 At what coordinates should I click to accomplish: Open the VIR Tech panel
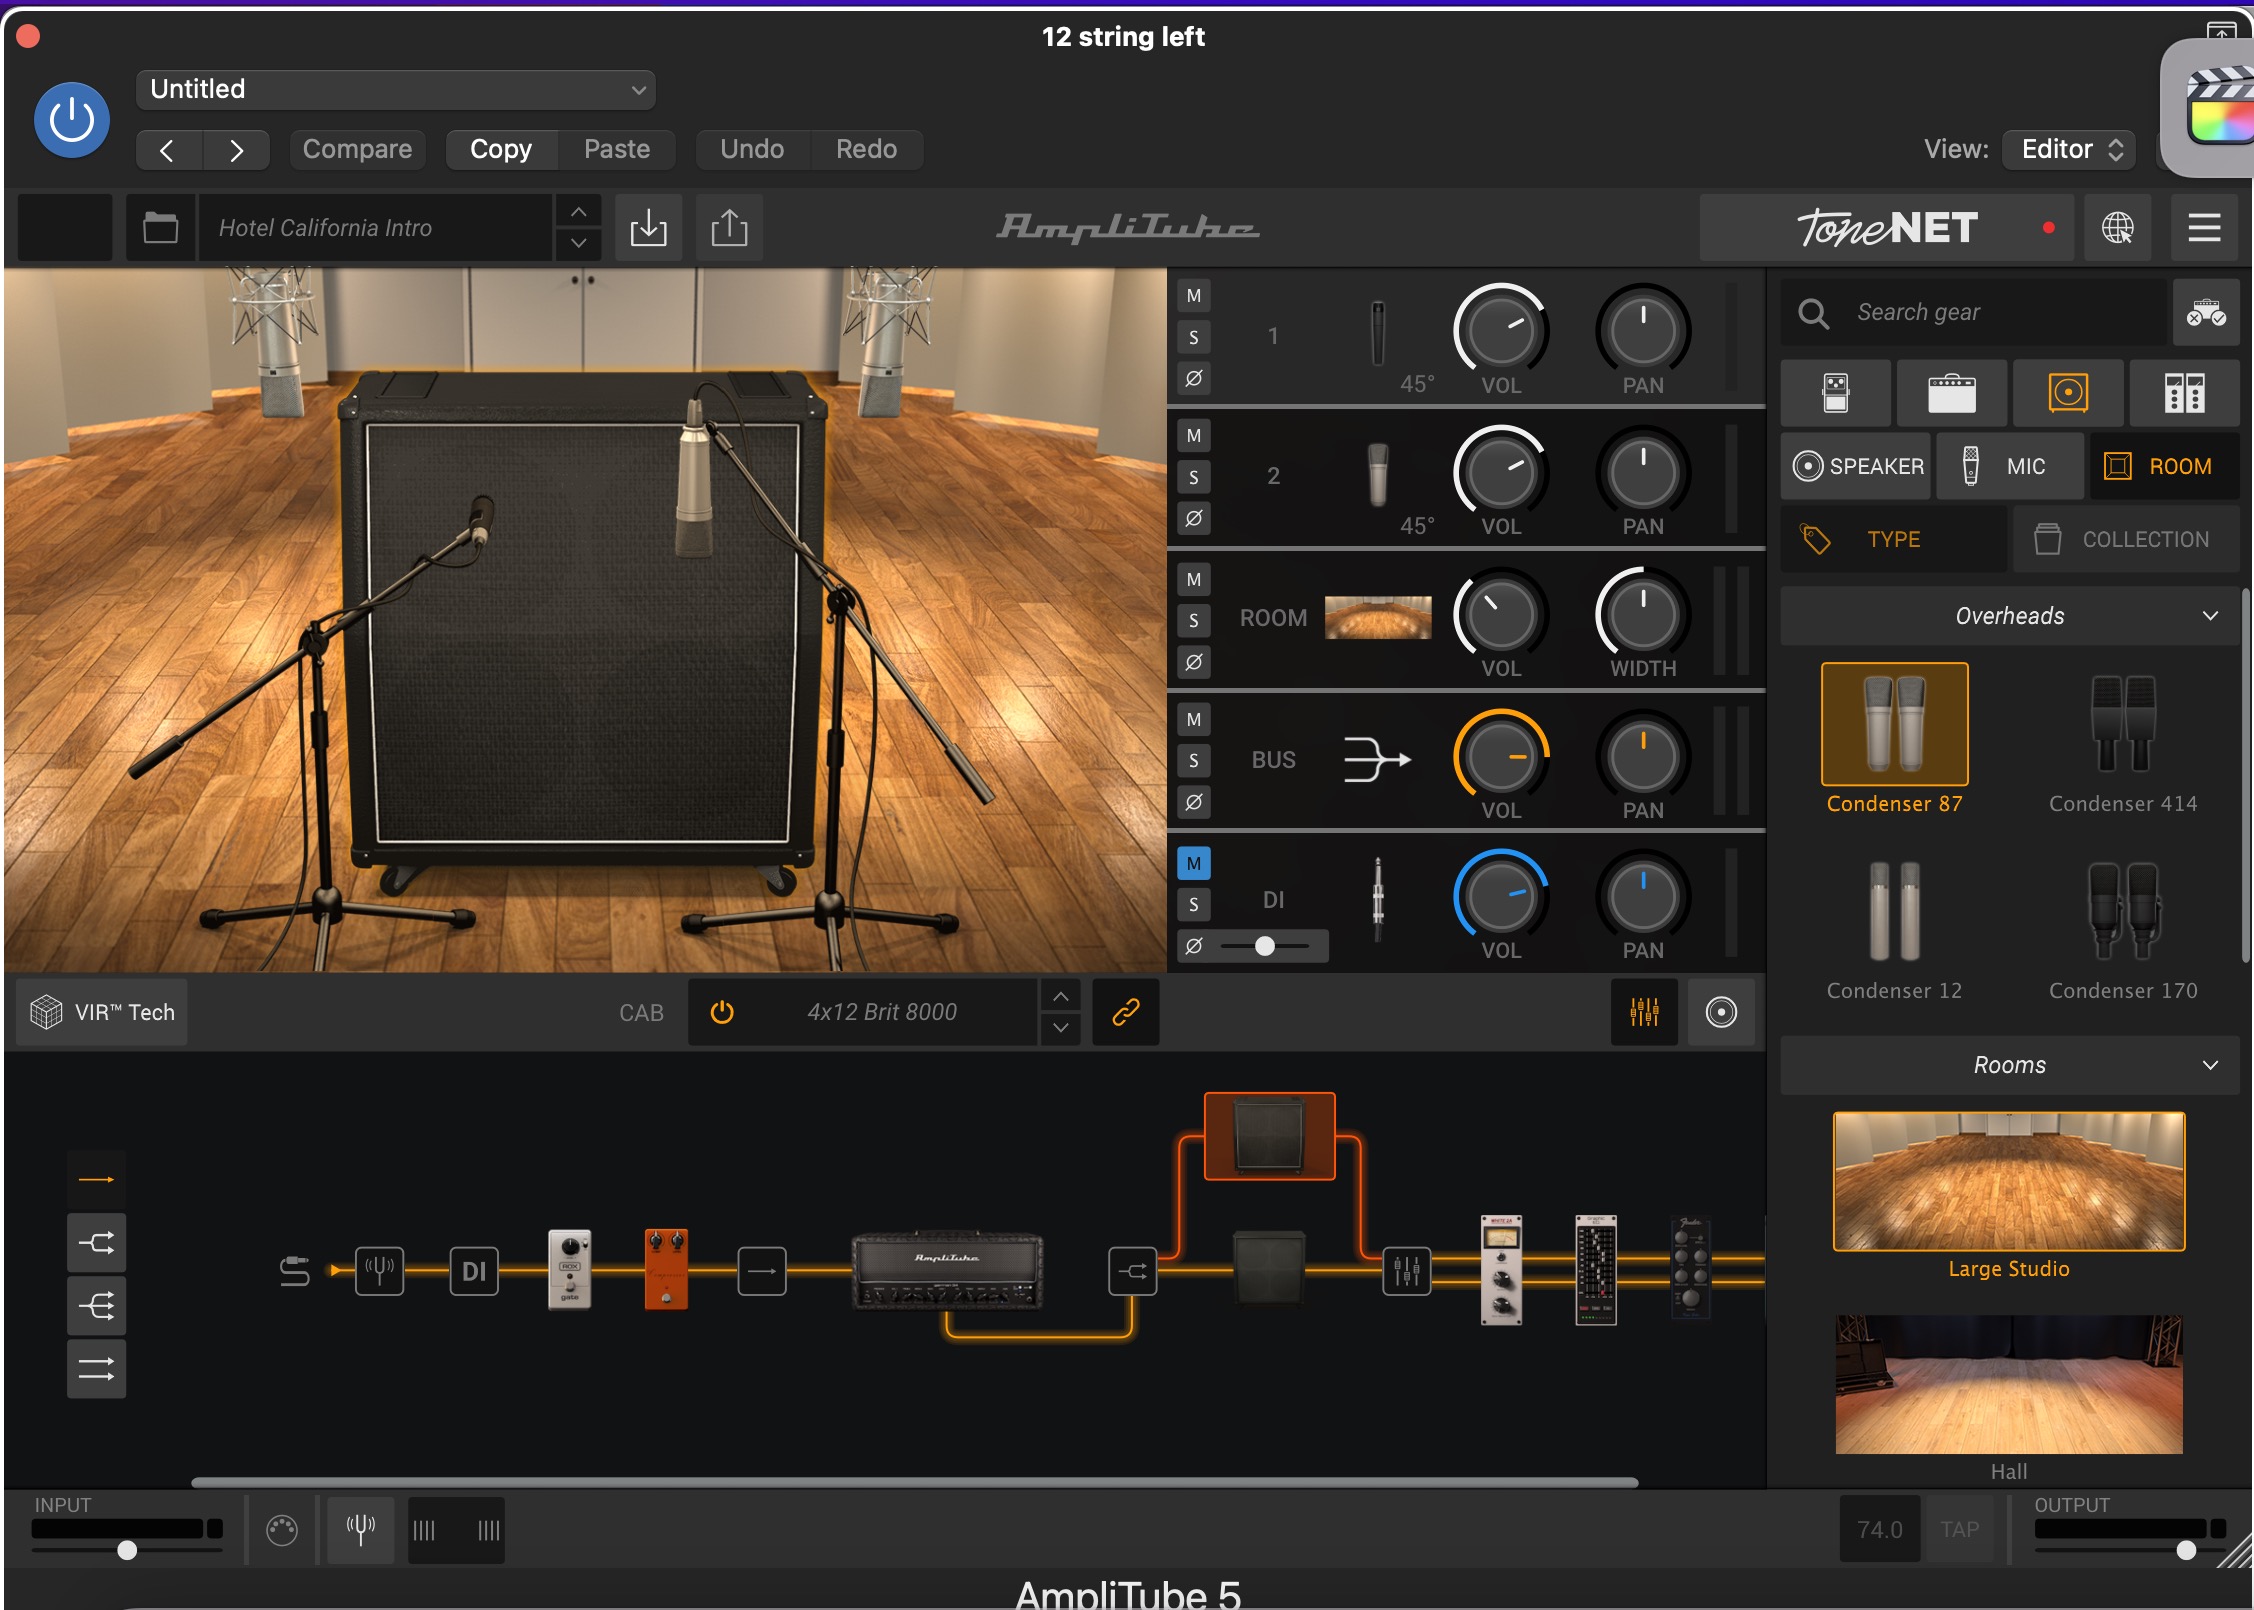102,1012
